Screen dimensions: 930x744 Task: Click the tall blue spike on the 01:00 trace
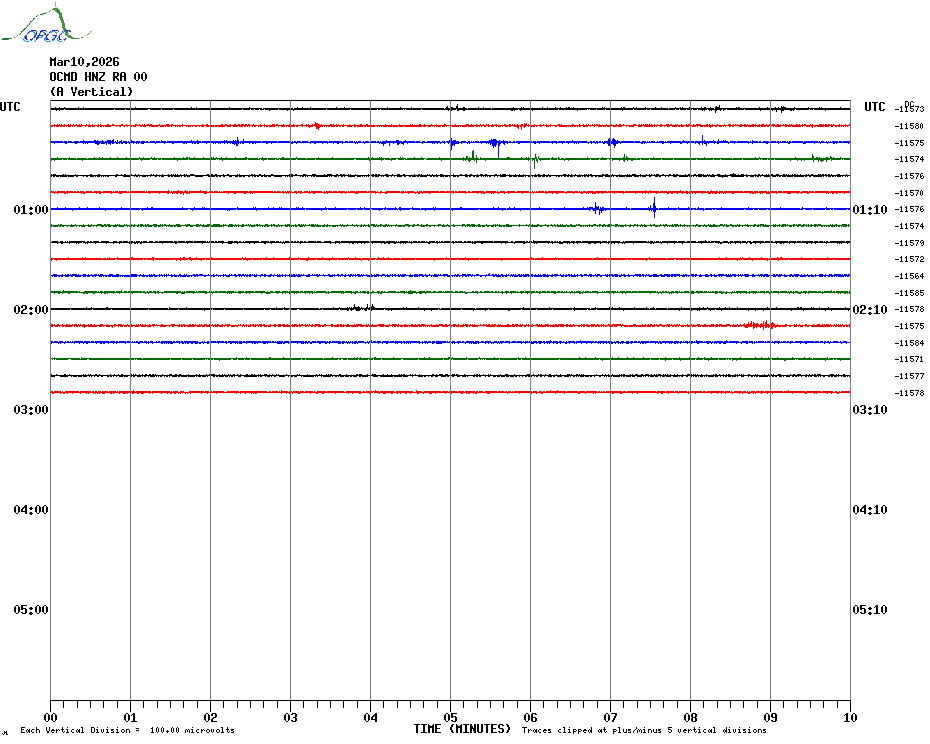[x=654, y=208]
